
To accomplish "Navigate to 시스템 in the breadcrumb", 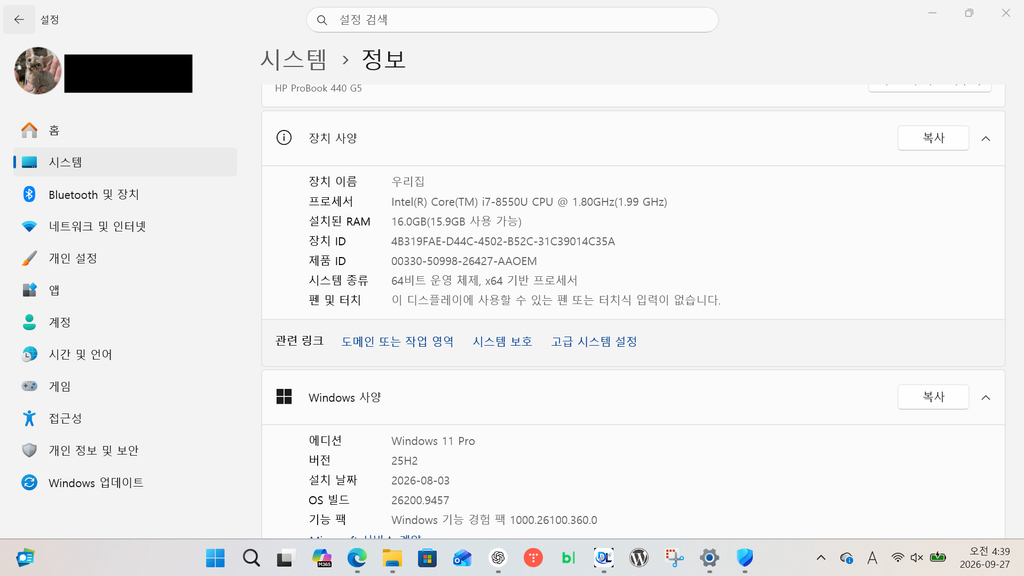I will 293,59.
